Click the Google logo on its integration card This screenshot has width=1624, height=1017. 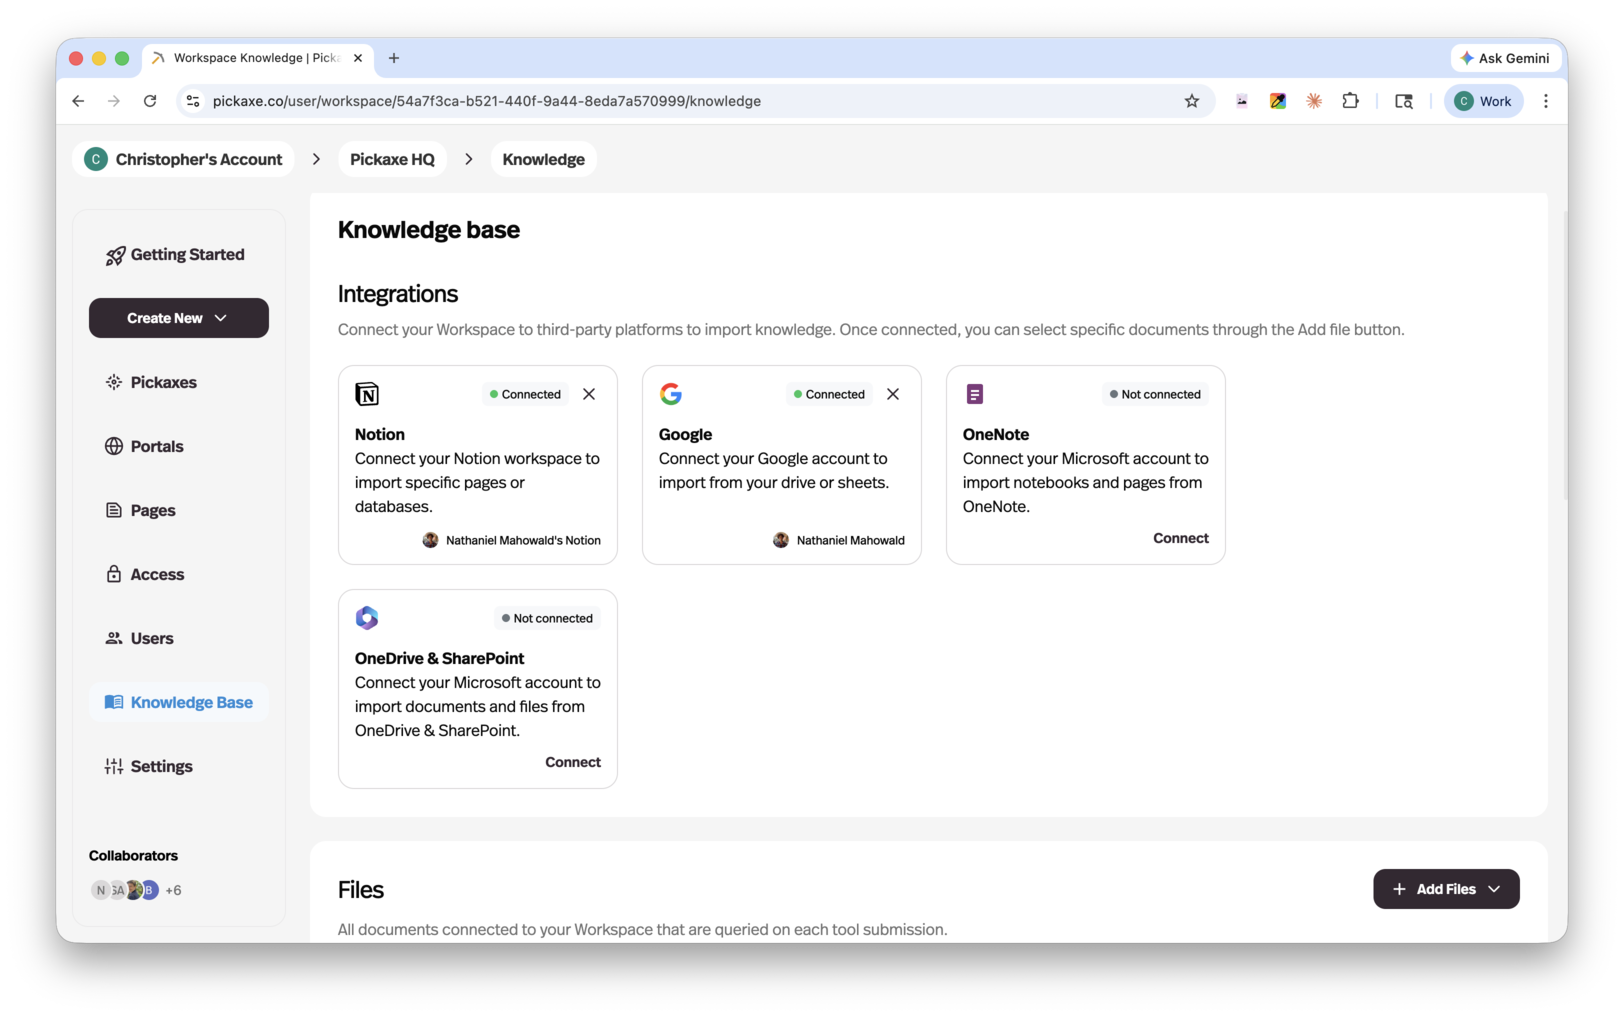(x=671, y=393)
